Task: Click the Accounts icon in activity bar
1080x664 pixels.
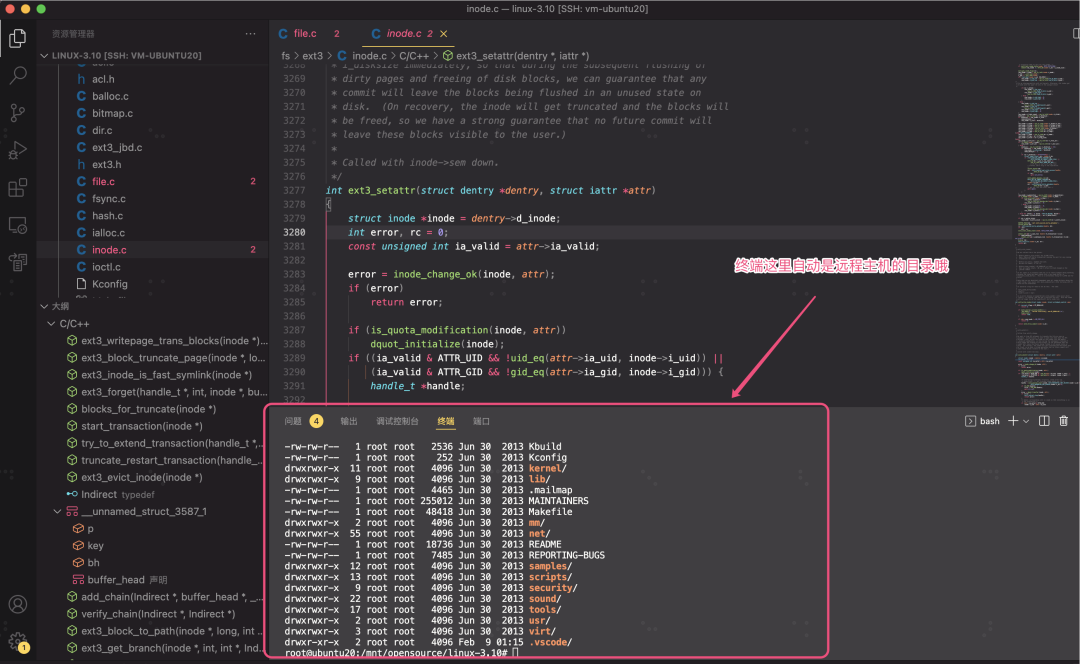Action: click(x=18, y=604)
